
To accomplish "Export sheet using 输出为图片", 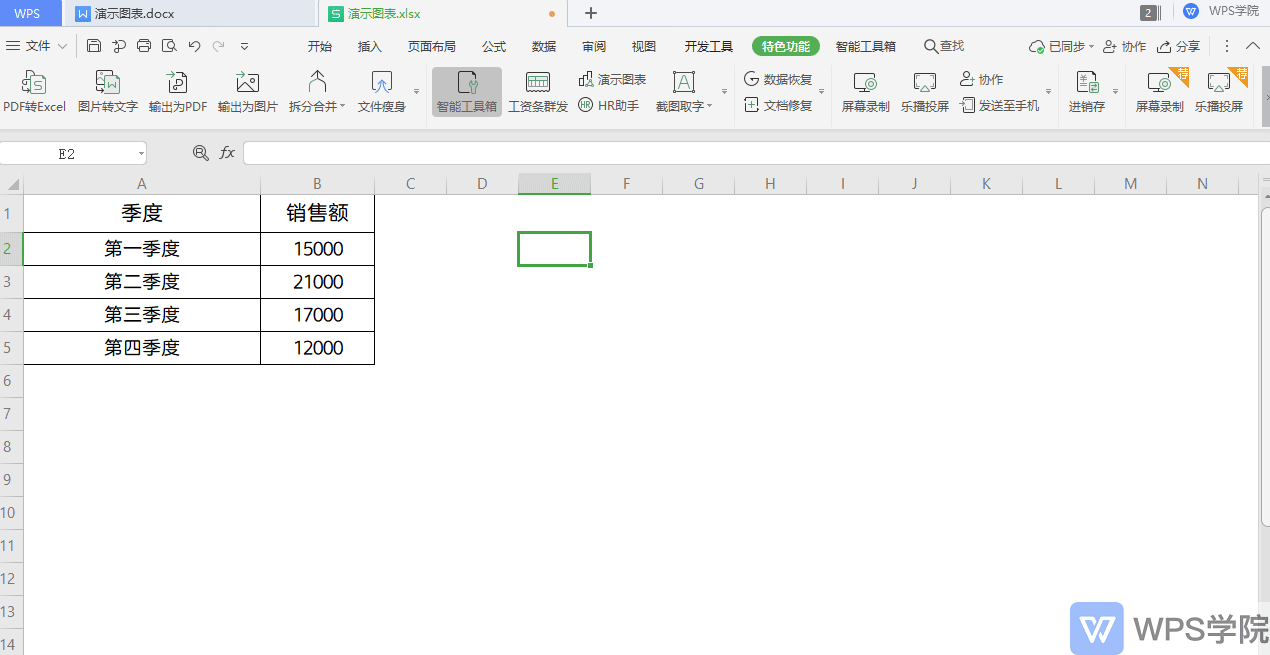I will click(247, 92).
